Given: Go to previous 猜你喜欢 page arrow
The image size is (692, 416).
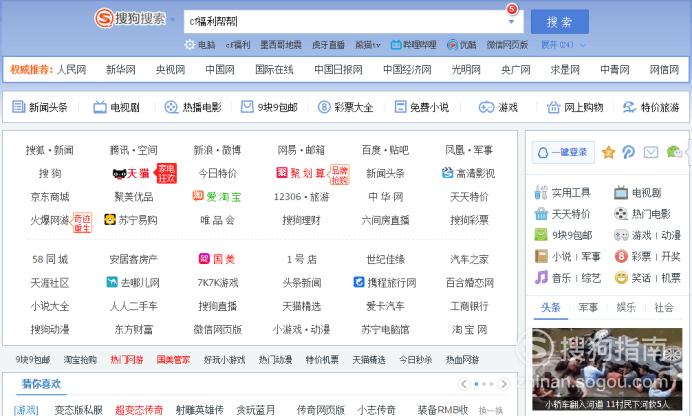Looking at the screenshot, I should tap(463, 384).
